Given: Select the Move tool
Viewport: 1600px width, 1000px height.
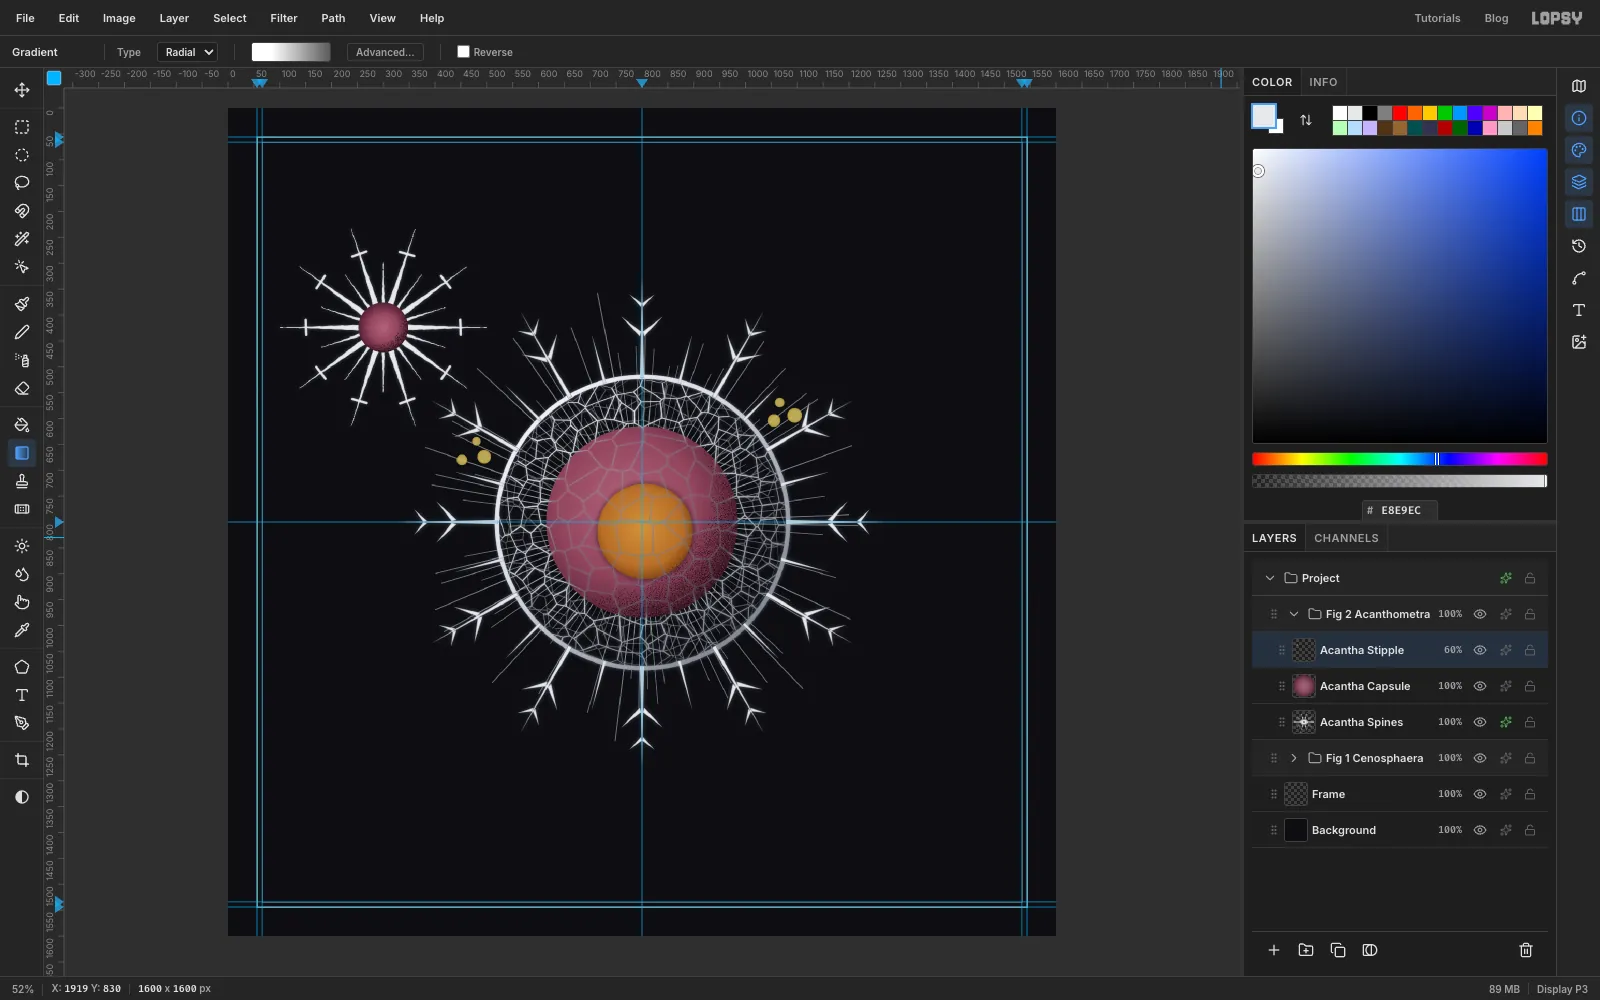Looking at the screenshot, I should coord(22,90).
